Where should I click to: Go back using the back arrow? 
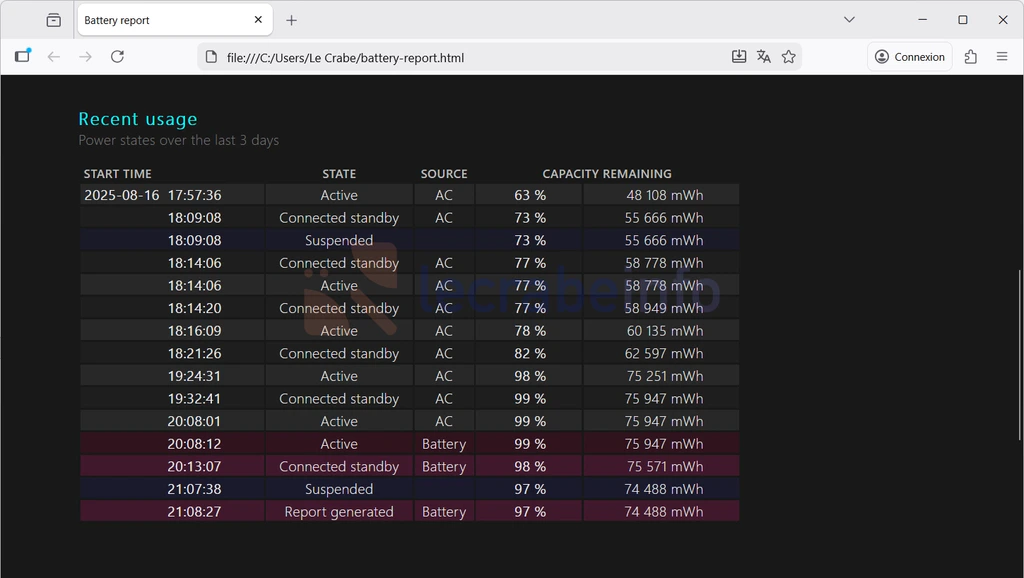(54, 57)
